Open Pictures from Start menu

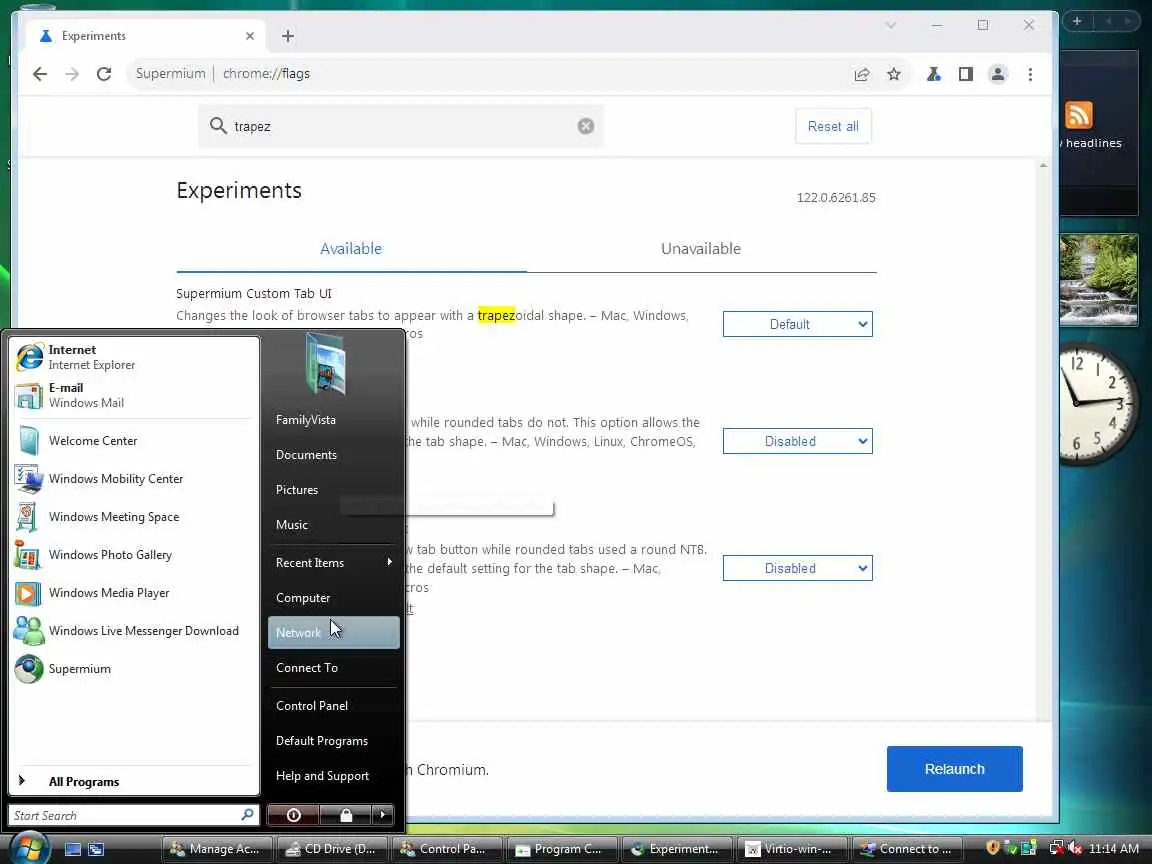(334, 490)
